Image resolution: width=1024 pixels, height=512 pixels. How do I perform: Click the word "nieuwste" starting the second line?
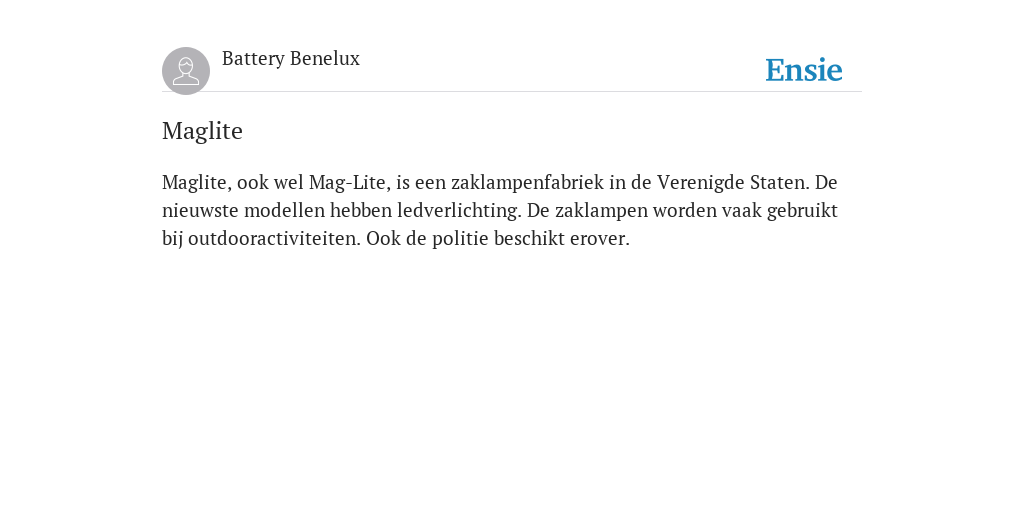200,211
